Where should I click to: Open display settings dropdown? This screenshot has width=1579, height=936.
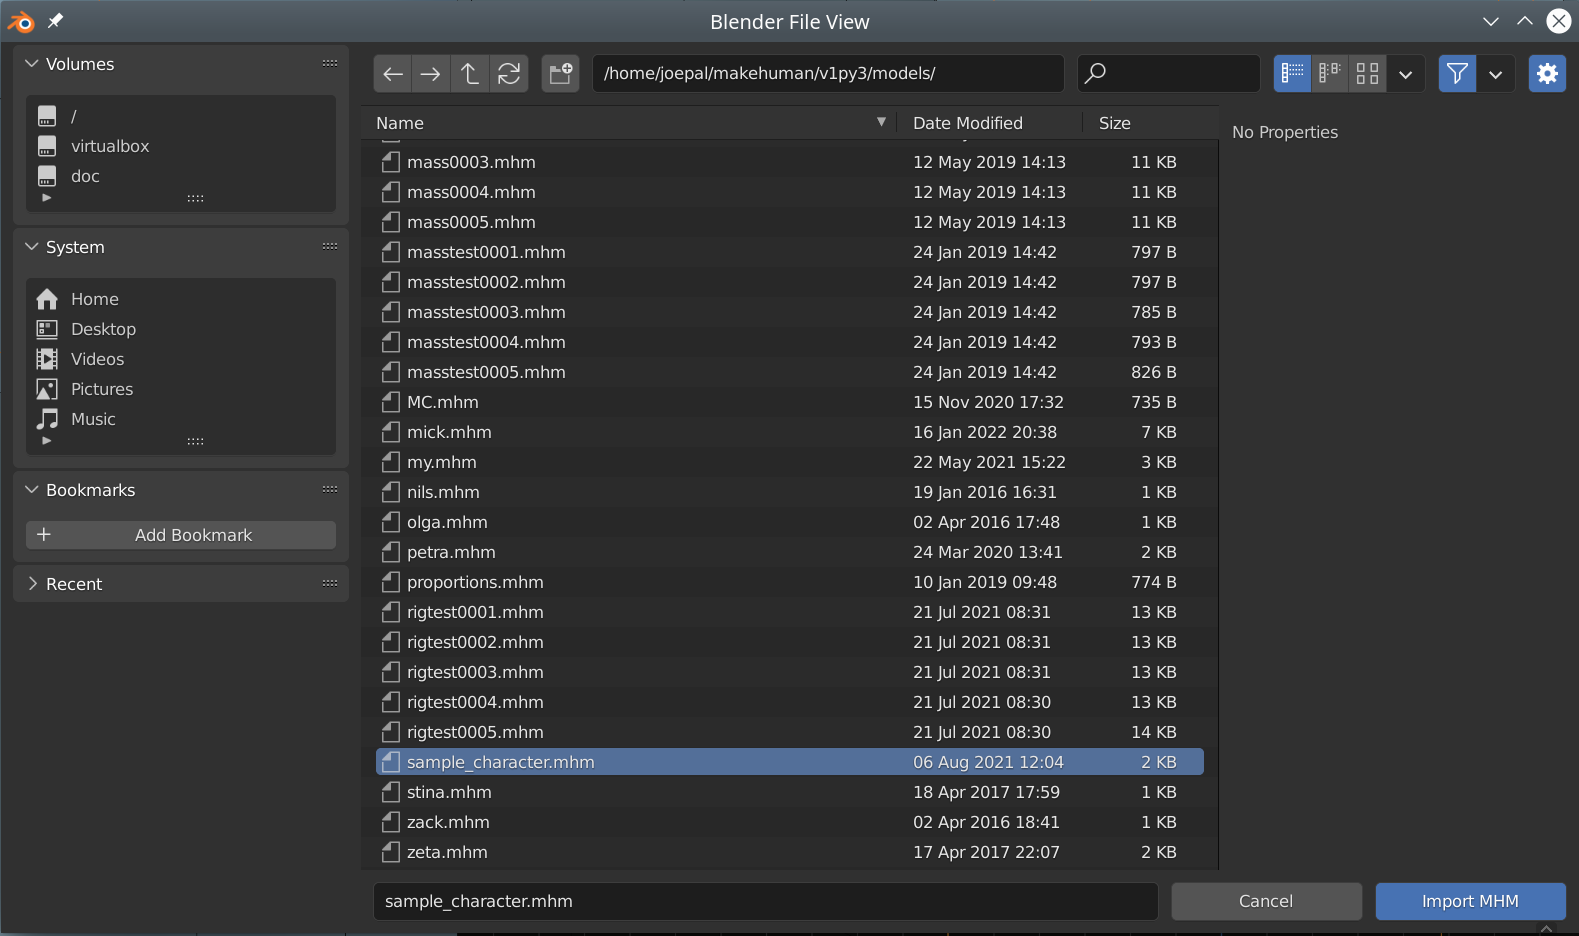1406,73
